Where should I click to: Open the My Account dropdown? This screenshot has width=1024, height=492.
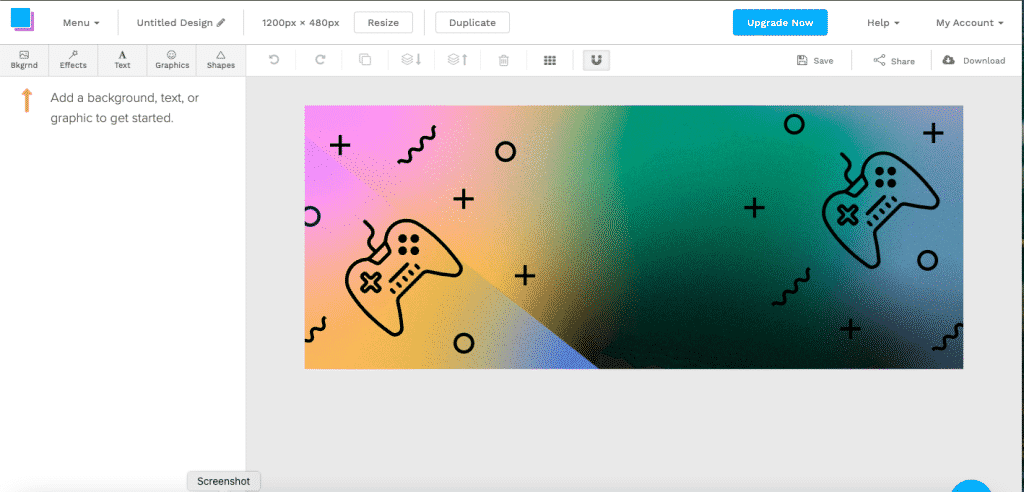(x=969, y=23)
